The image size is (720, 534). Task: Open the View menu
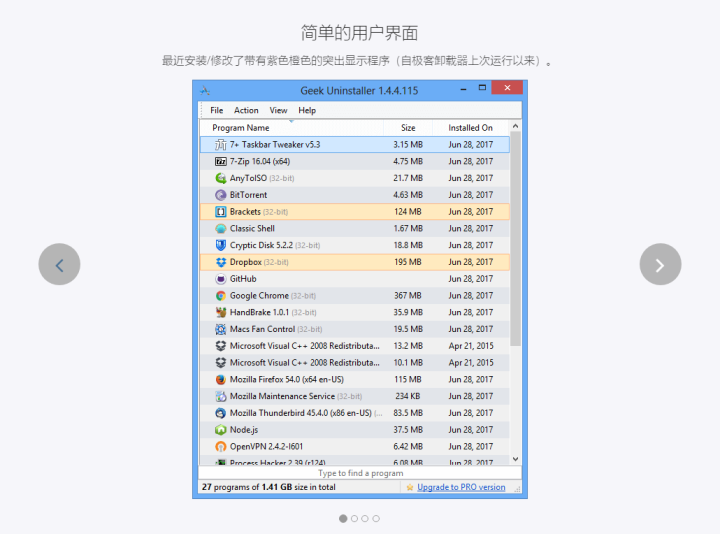point(278,110)
